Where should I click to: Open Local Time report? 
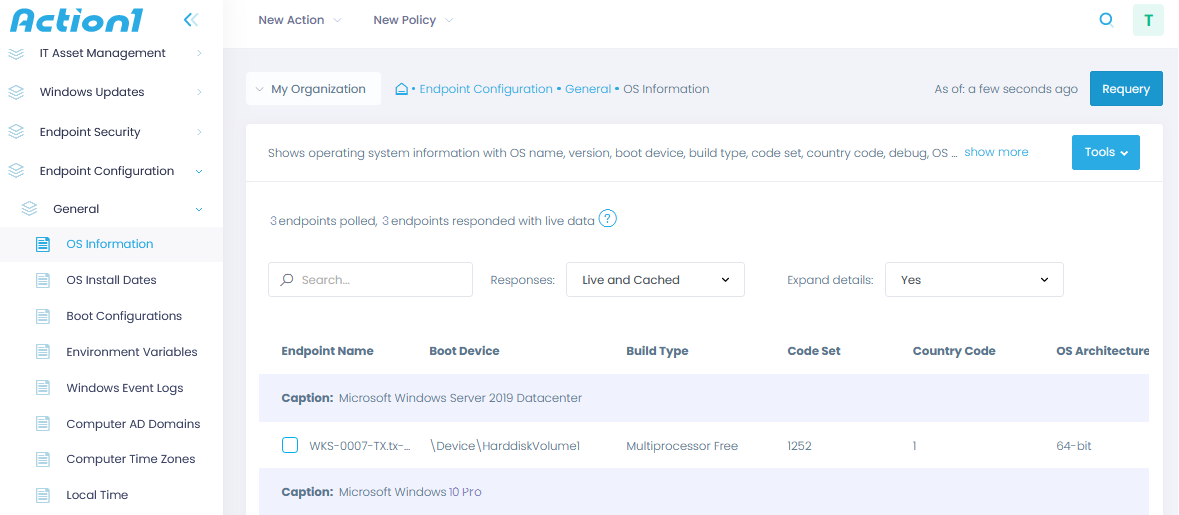click(x=97, y=495)
